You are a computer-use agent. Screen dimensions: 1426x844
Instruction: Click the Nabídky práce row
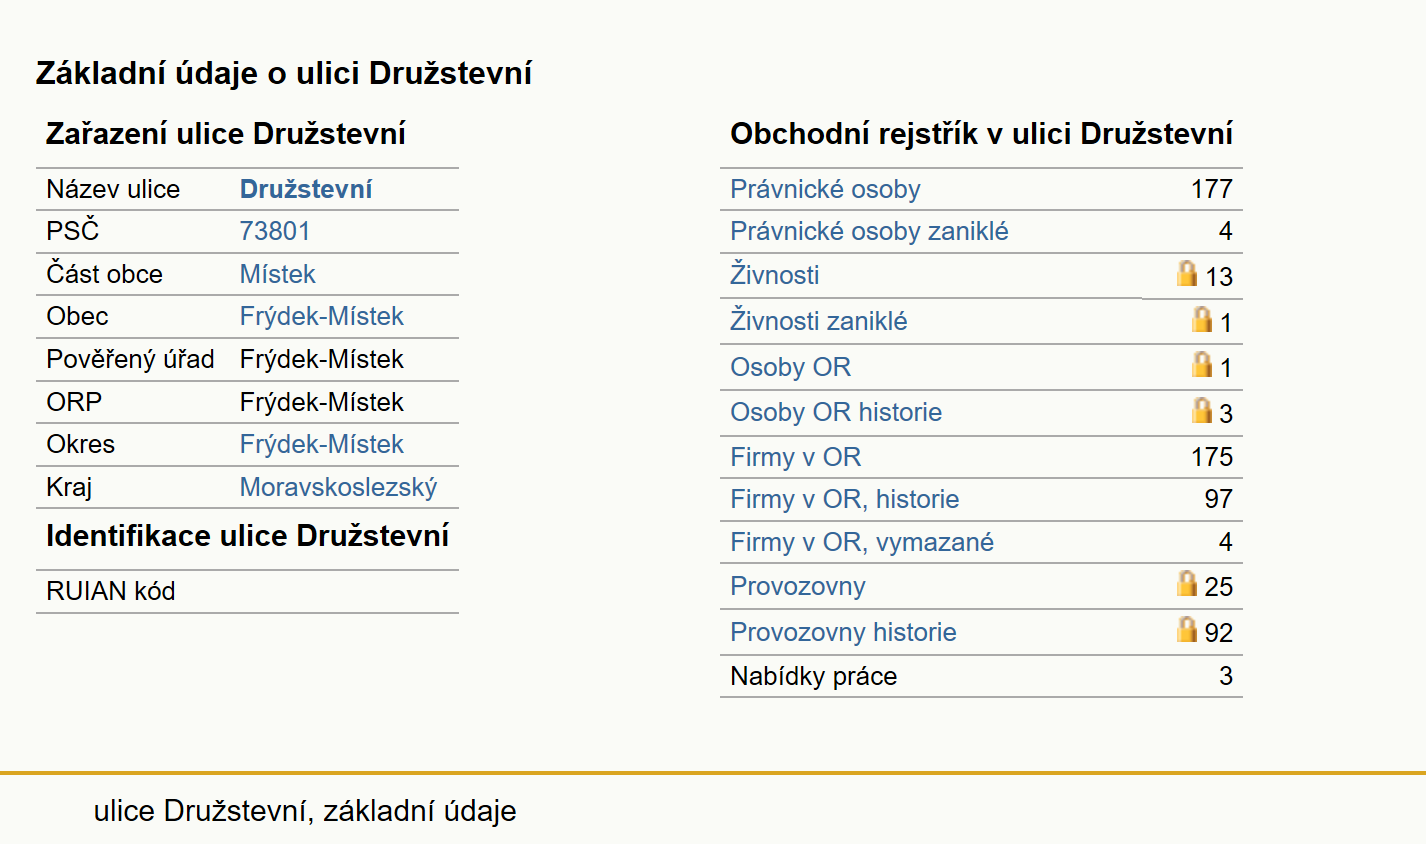(981, 676)
